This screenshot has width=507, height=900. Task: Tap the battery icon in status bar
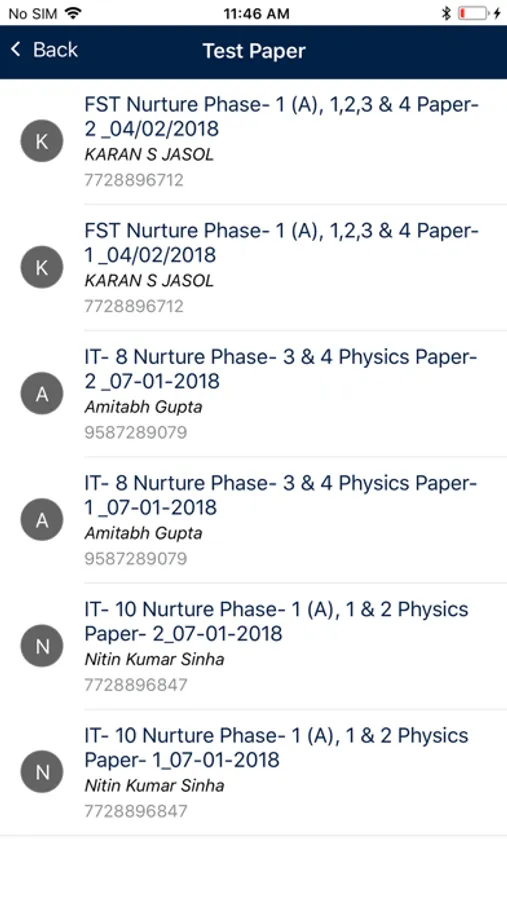tap(474, 13)
